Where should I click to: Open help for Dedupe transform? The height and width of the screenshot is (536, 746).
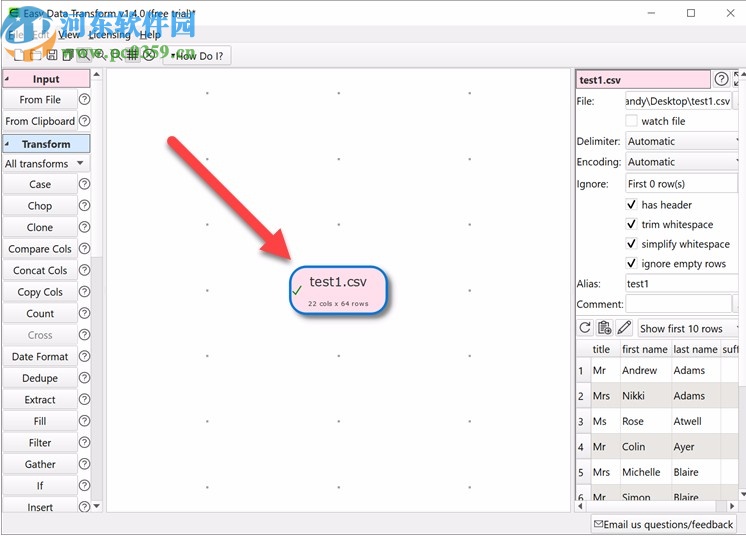coord(84,378)
